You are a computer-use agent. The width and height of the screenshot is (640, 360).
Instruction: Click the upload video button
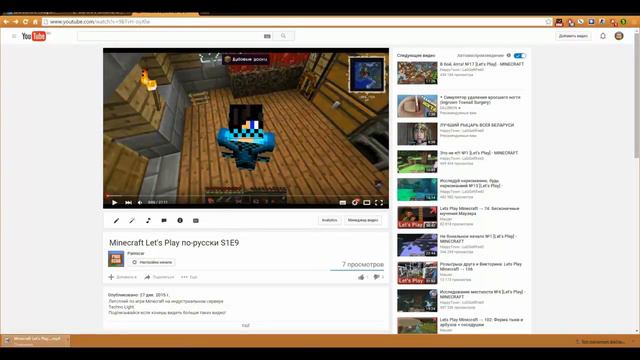[573, 36]
